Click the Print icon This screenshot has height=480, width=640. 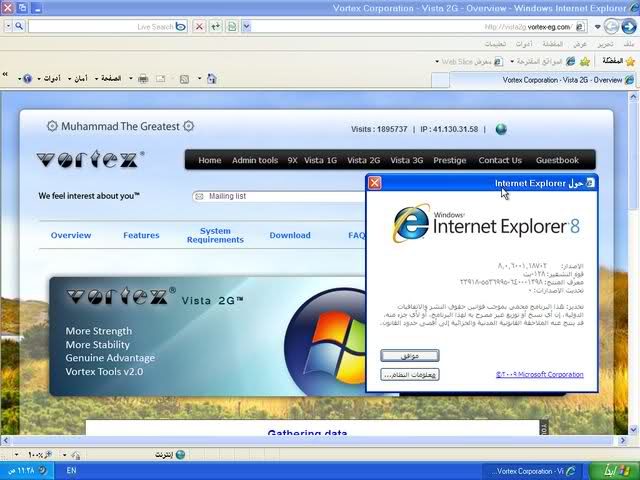(143, 78)
